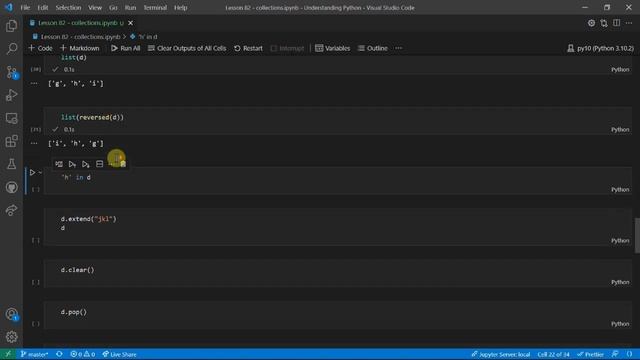Open the Run menu
The height and width of the screenshot is (360, 640).
coord(130,8)
